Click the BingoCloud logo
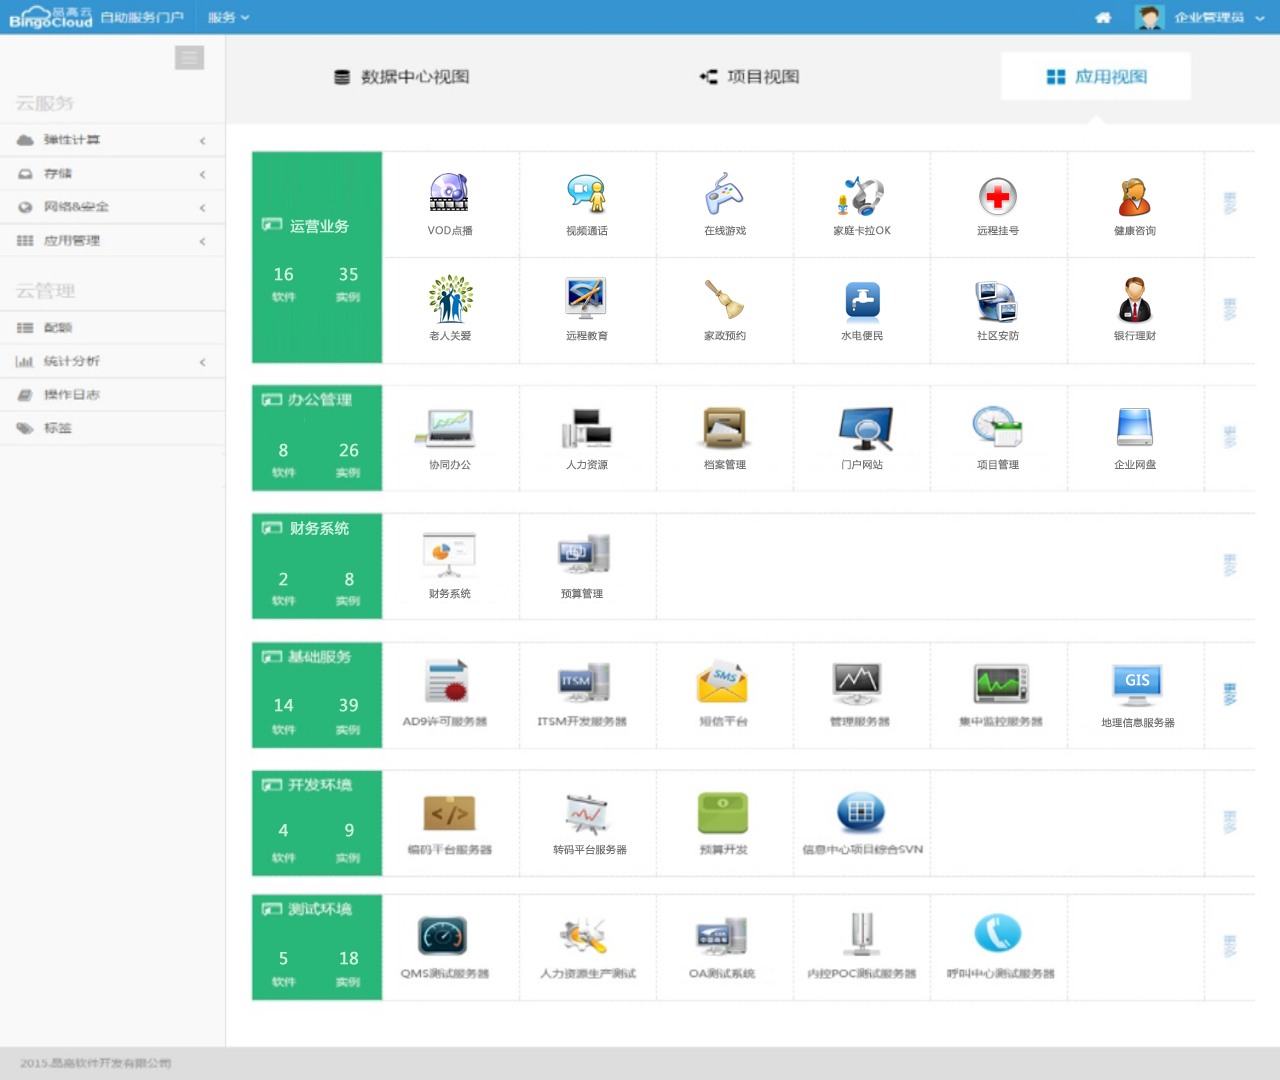This screenshot has height=1080, width=1280. pos(51,17)
